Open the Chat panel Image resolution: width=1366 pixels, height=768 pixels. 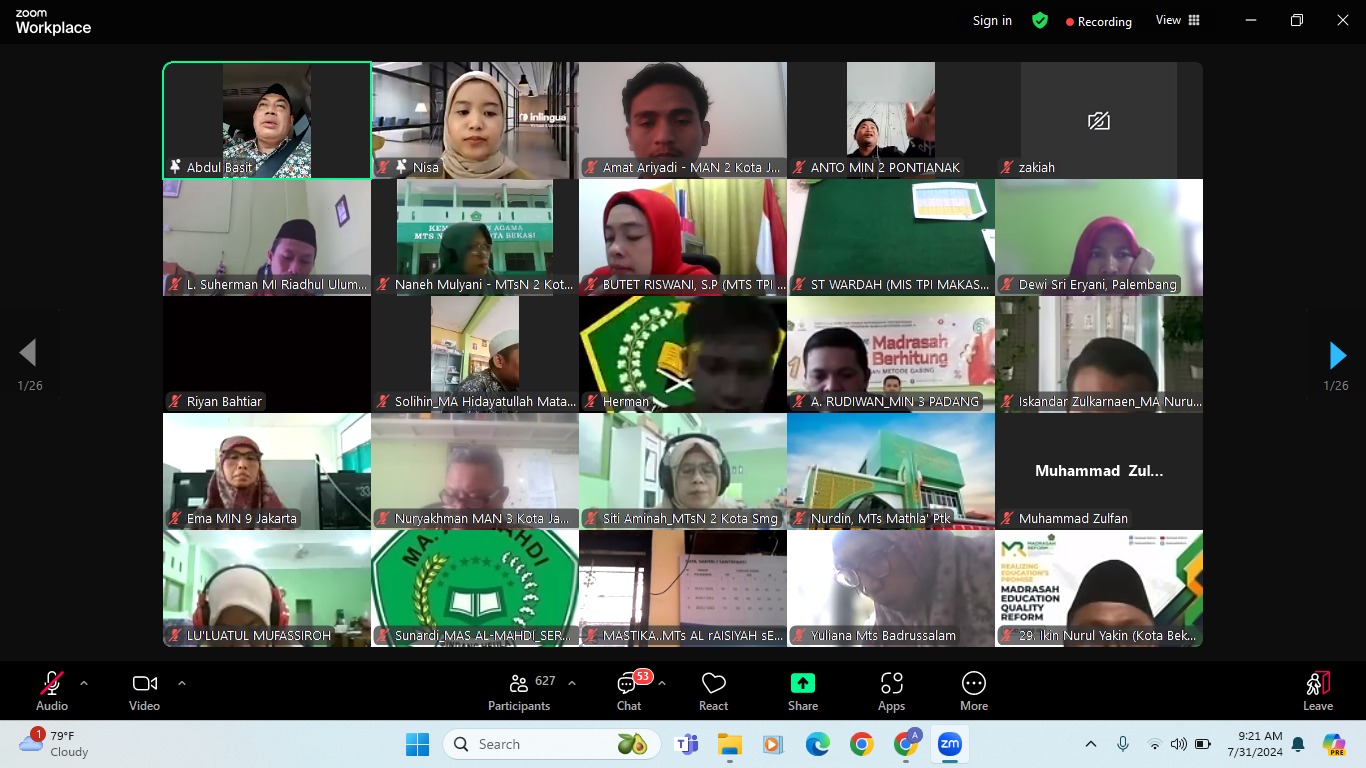coord(629,691)
